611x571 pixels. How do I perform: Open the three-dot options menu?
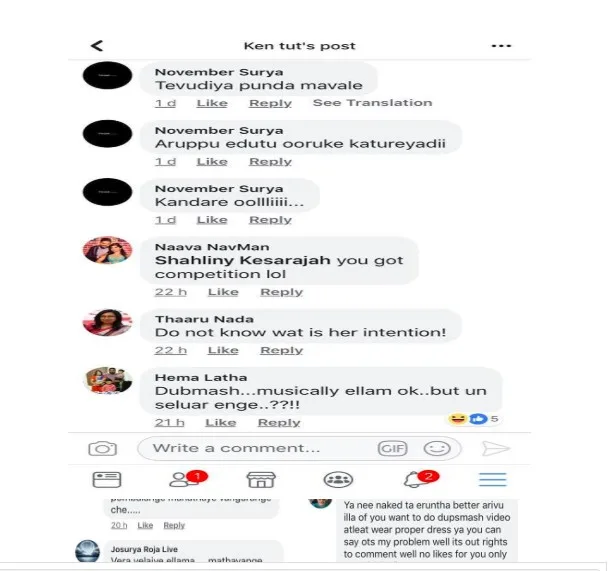point(501,46)
